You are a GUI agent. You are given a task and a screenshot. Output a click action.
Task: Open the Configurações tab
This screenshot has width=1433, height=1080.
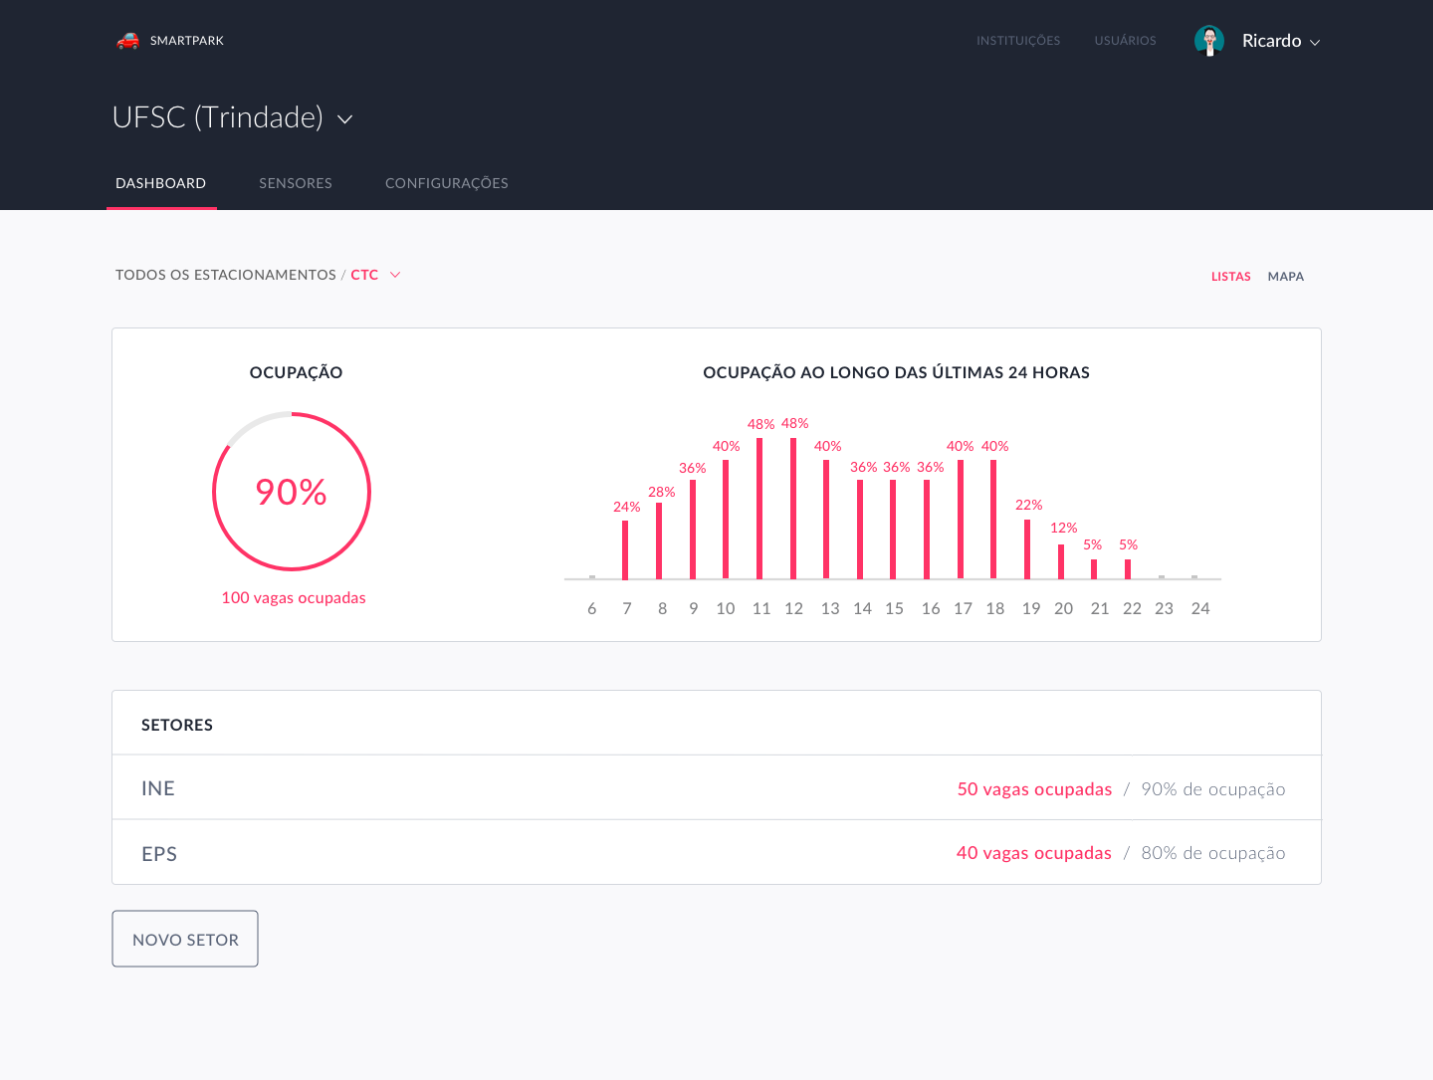pyautogui.click(x=446, y=183)
